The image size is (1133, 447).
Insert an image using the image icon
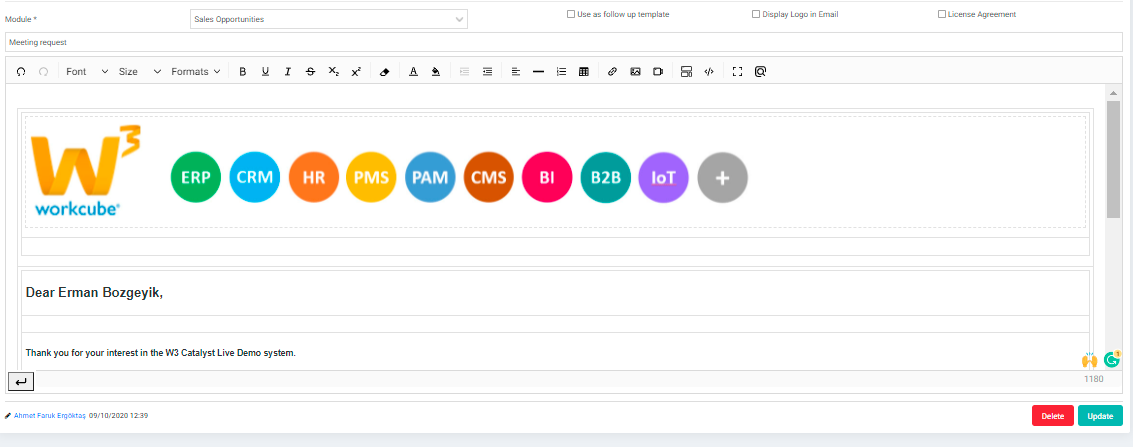click(x=635, y=71)
